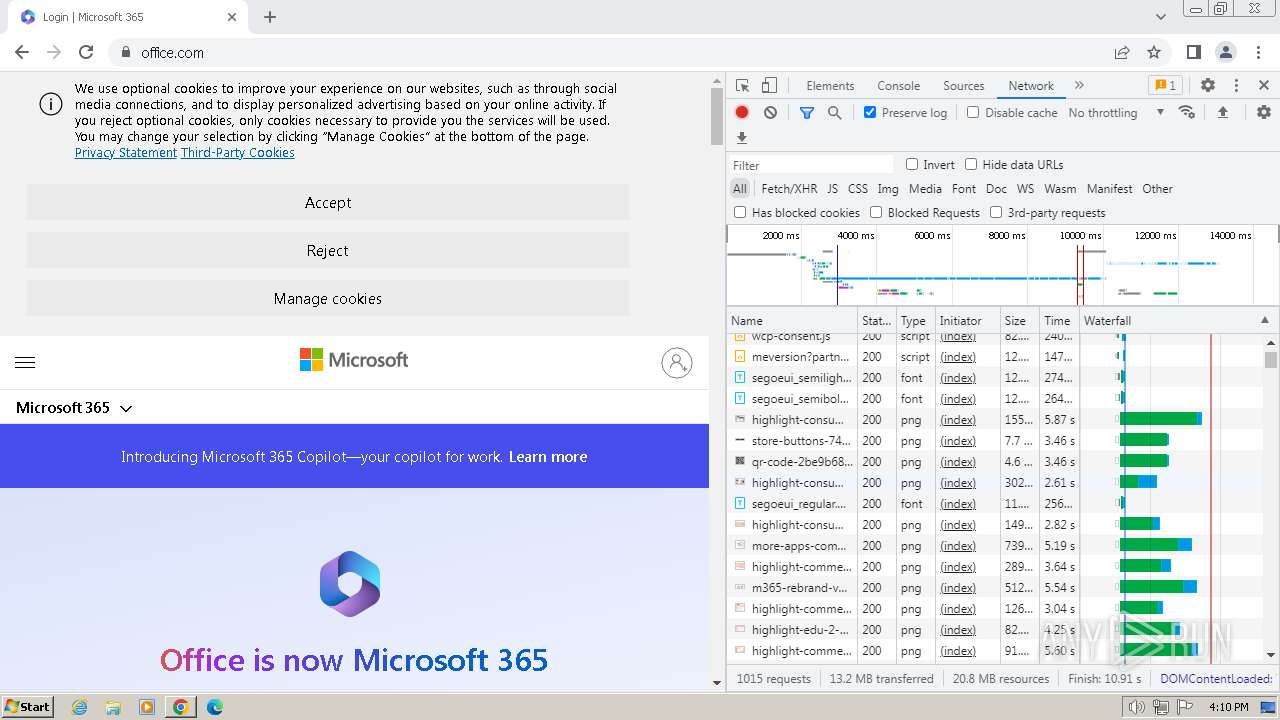Screen dimensions: 1280x720
Task: Open system tray volume icon
Action: [x=1136, y=707]
